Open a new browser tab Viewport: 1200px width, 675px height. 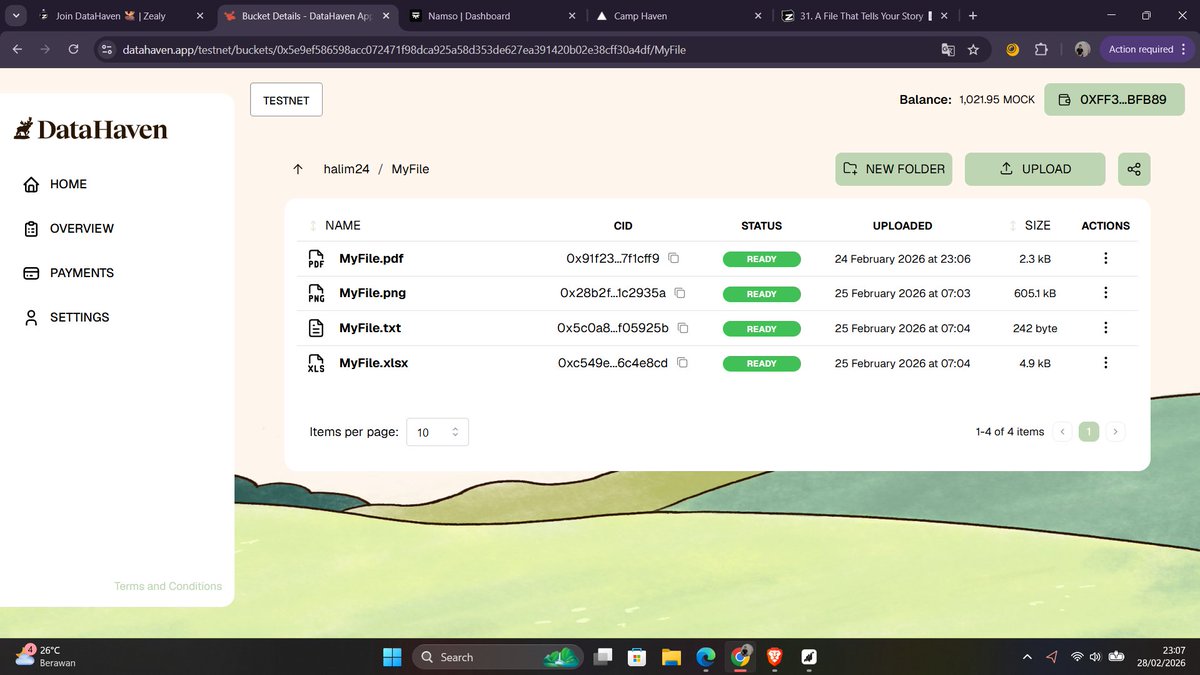pos(973,16)
